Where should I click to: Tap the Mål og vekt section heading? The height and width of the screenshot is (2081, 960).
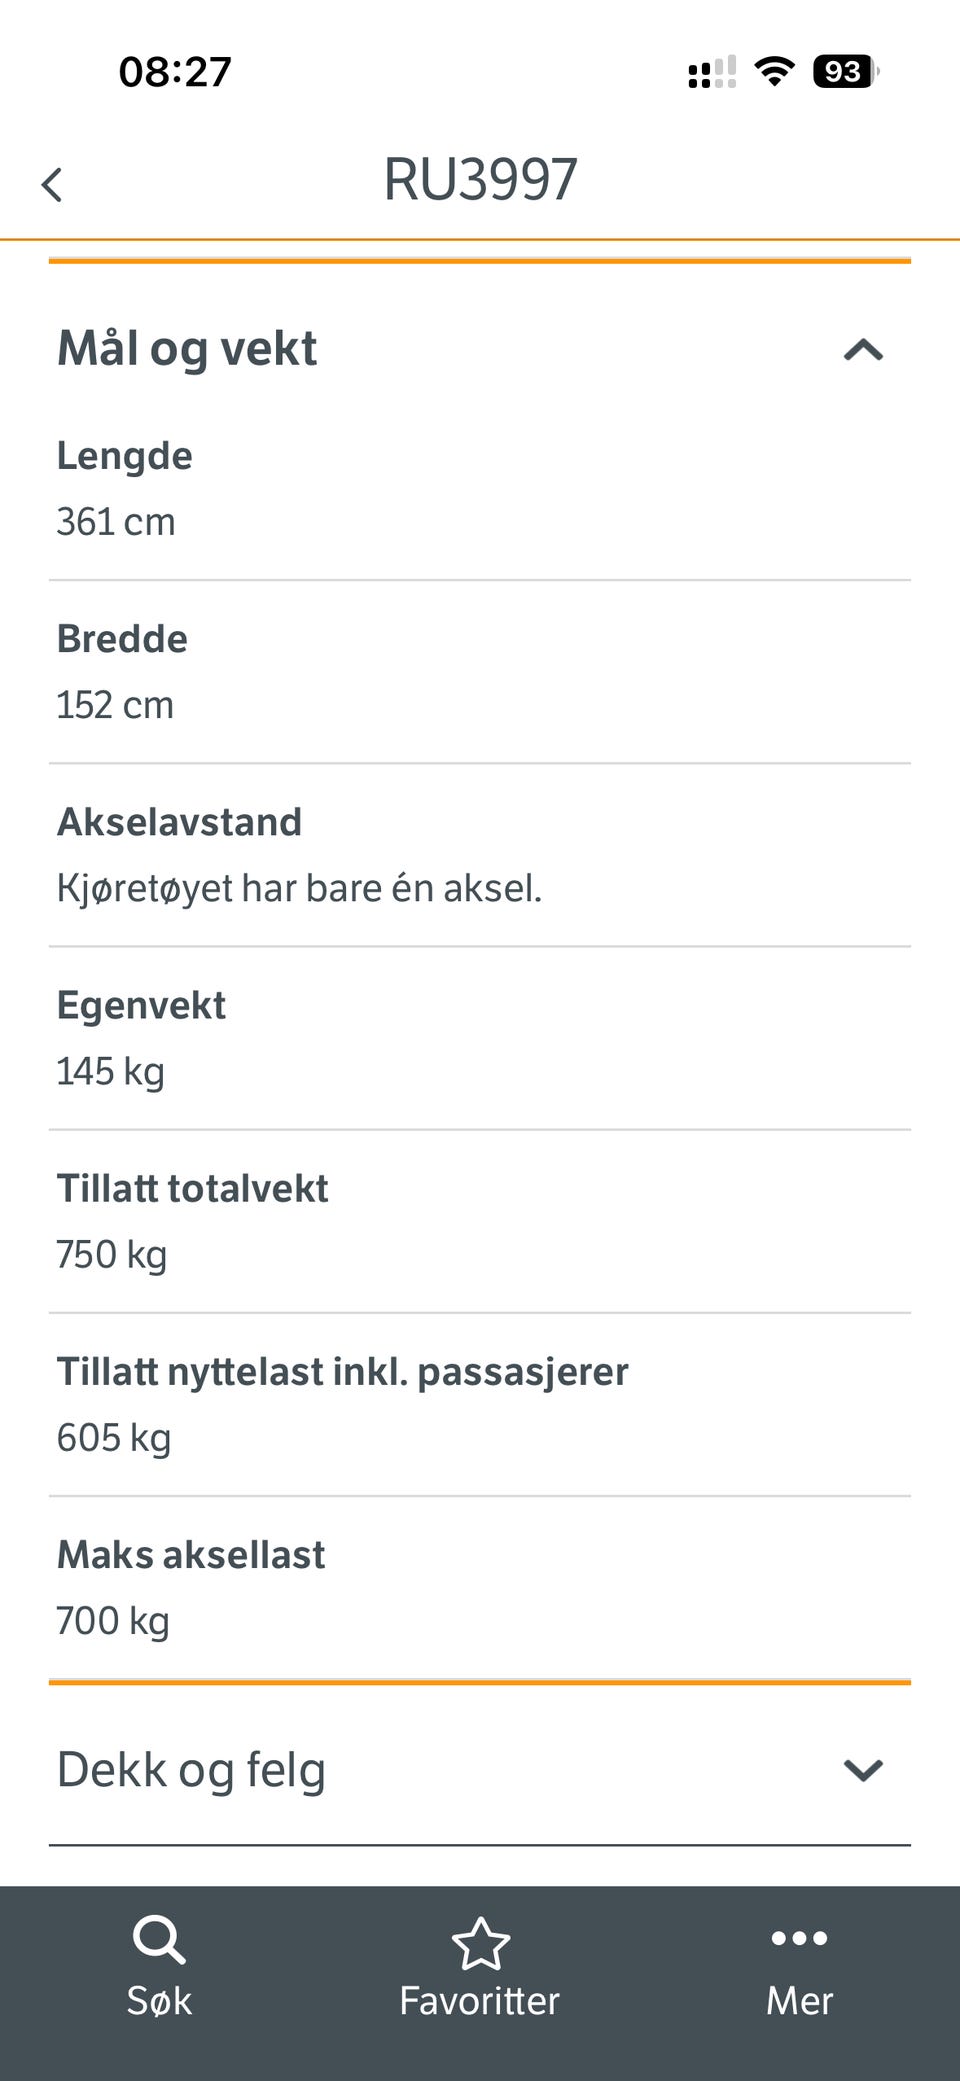[x=187, y=349]
